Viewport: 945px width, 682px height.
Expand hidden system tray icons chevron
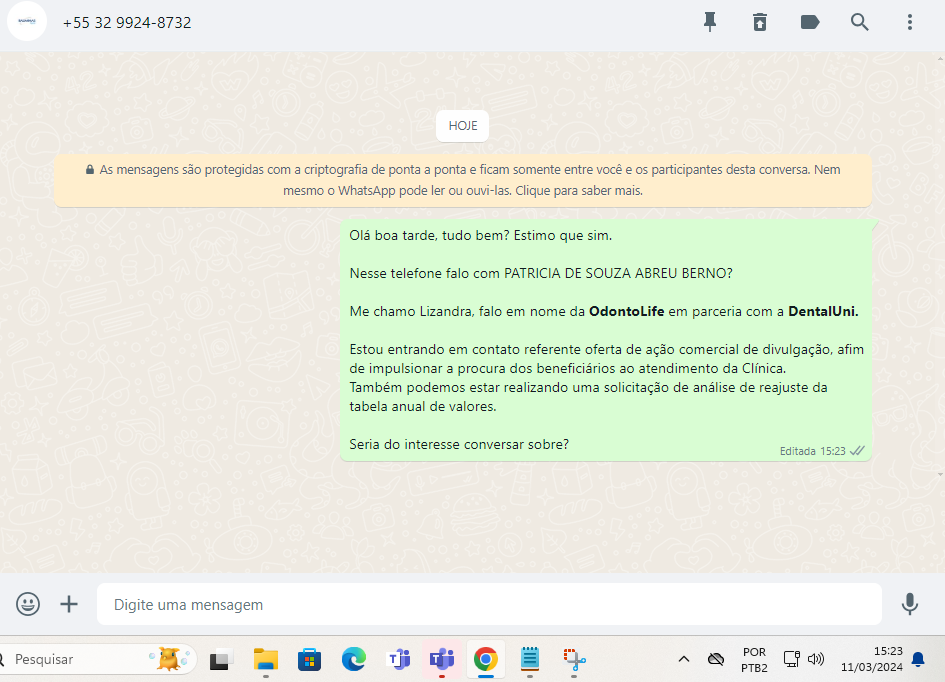pos(683,659)
